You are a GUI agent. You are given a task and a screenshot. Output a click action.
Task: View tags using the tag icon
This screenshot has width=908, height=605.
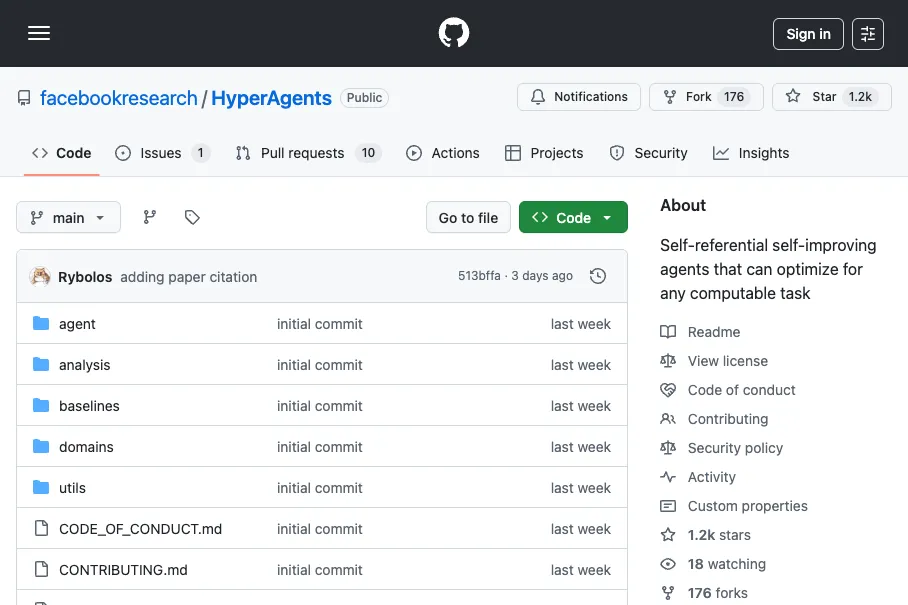coord(192,217)
